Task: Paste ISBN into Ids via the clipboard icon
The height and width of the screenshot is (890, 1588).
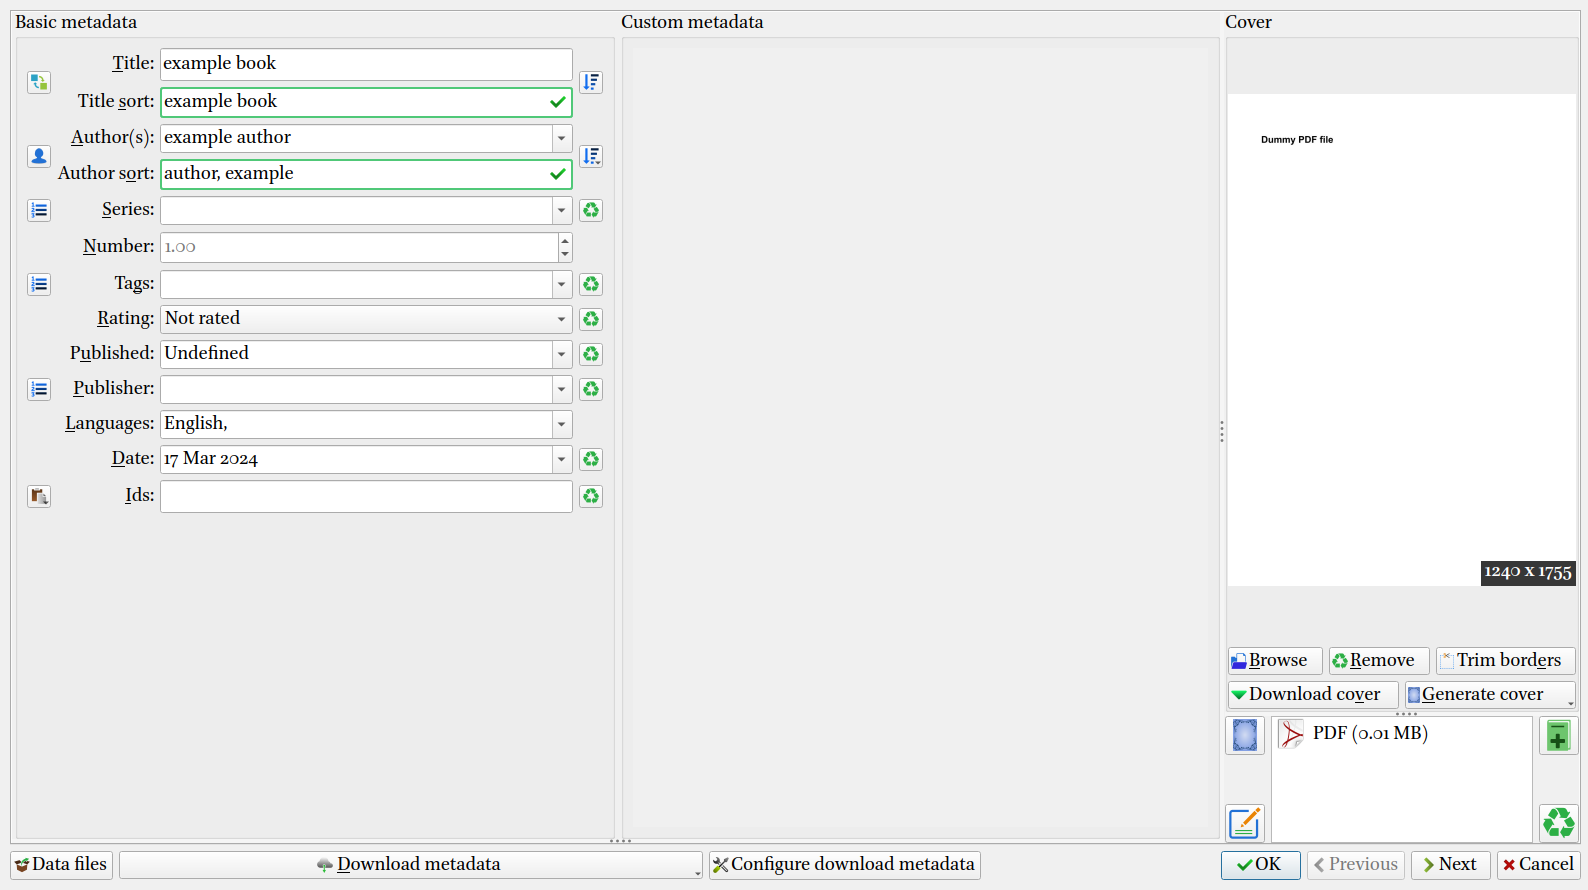Action: pos(39,496)
